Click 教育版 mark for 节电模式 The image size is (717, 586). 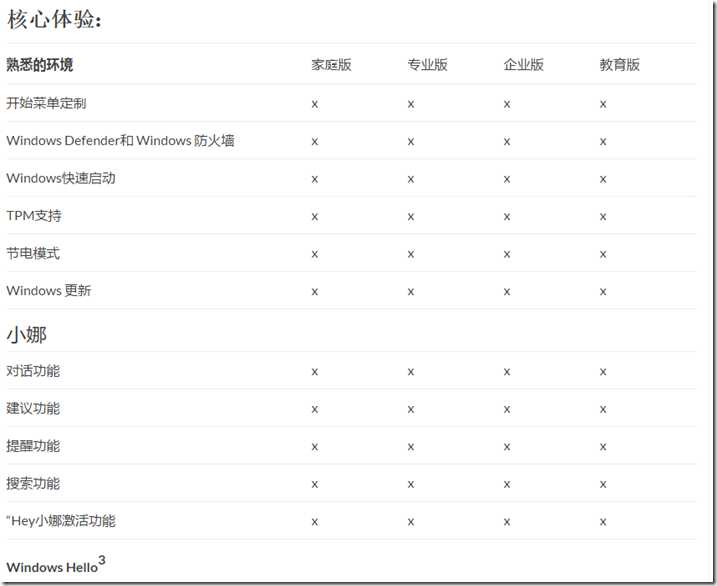tap(603, 254)
